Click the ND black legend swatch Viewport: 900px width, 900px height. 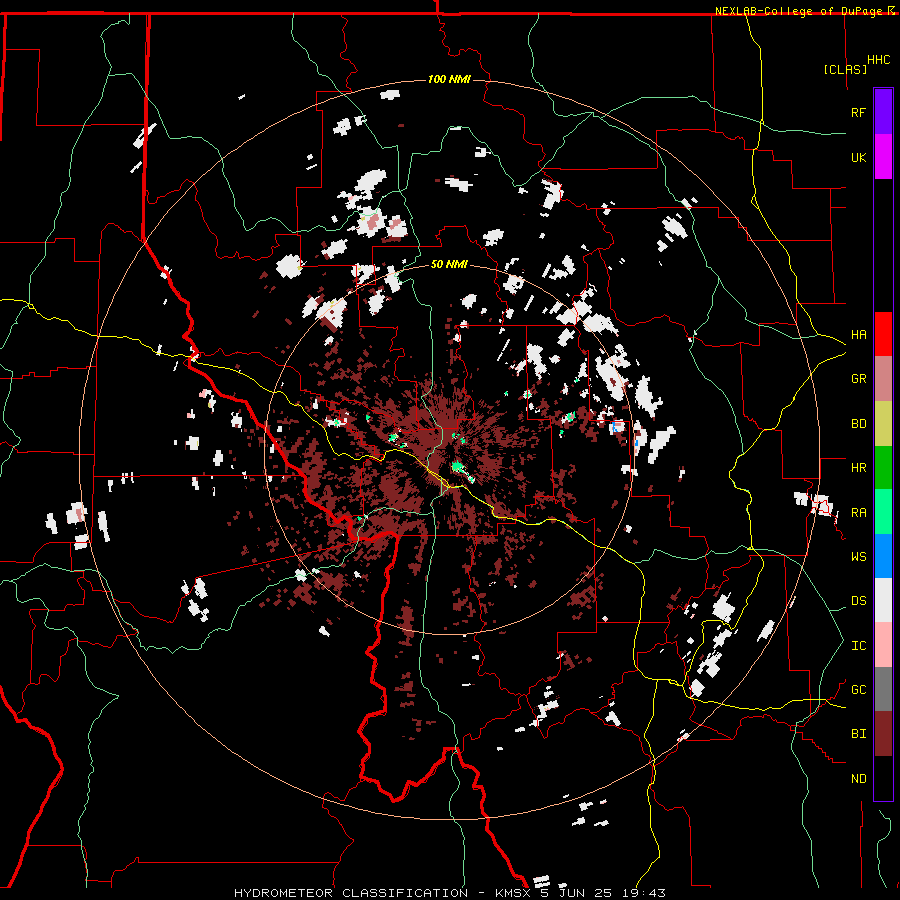[x=883, y=778]
